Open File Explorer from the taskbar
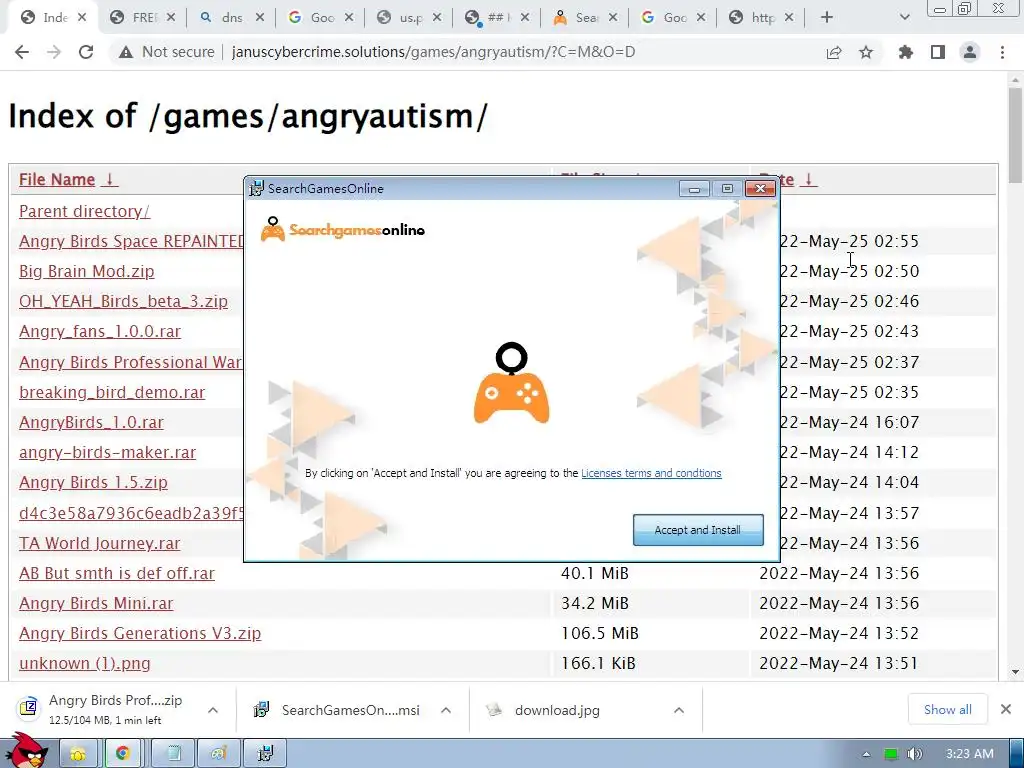The image size is (1024, 768). point(78,754)
